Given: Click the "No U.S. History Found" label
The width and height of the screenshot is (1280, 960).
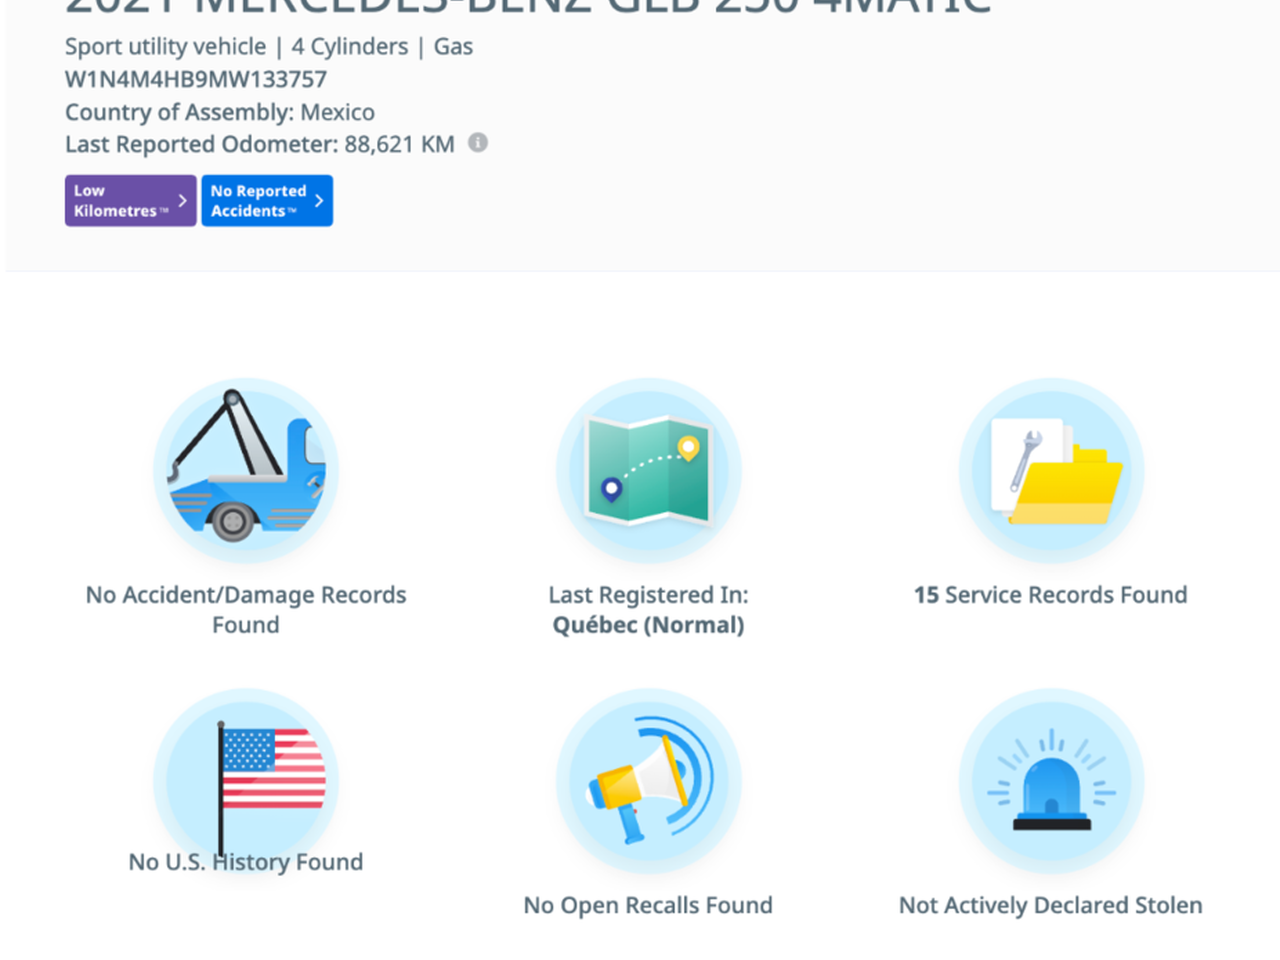Looking at the screenshot, I should [246, 862].
